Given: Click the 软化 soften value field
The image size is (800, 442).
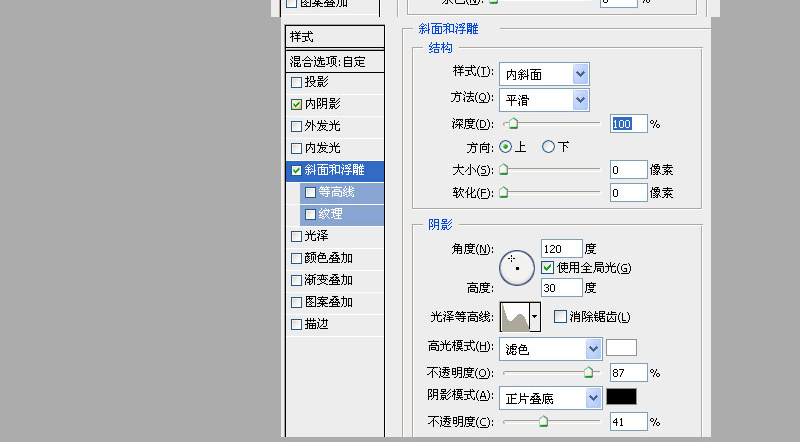Looking at the screenshot, I should [629, 193].
